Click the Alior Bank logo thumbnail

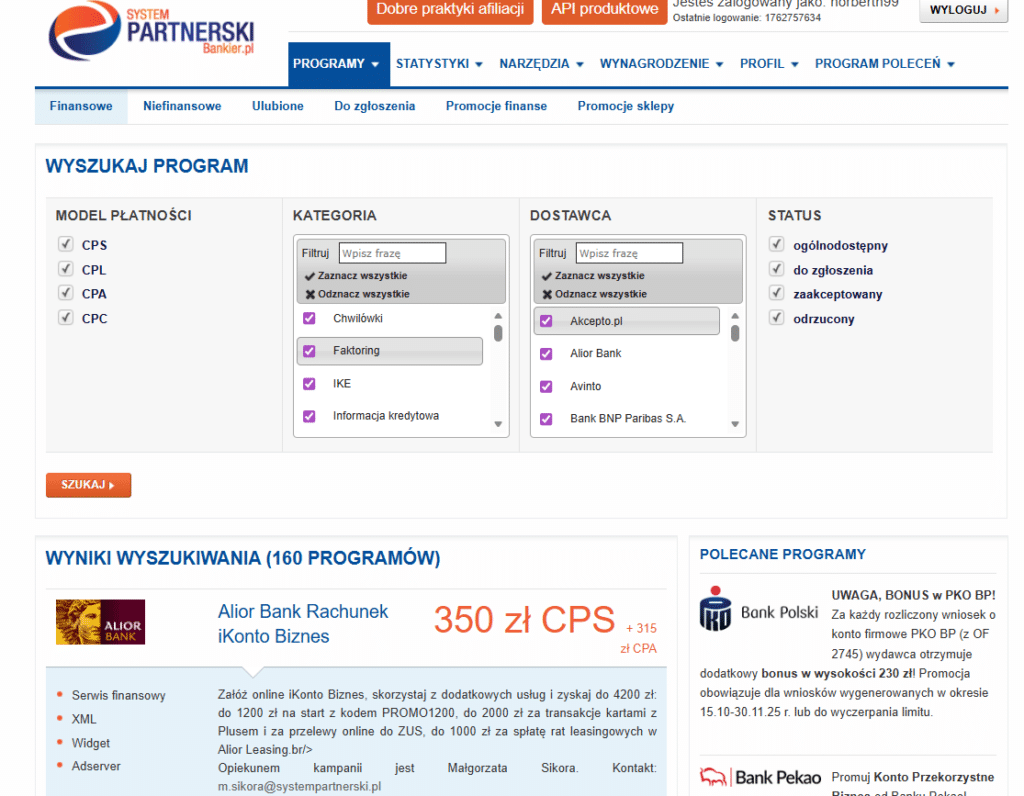[x=100, y=620]
